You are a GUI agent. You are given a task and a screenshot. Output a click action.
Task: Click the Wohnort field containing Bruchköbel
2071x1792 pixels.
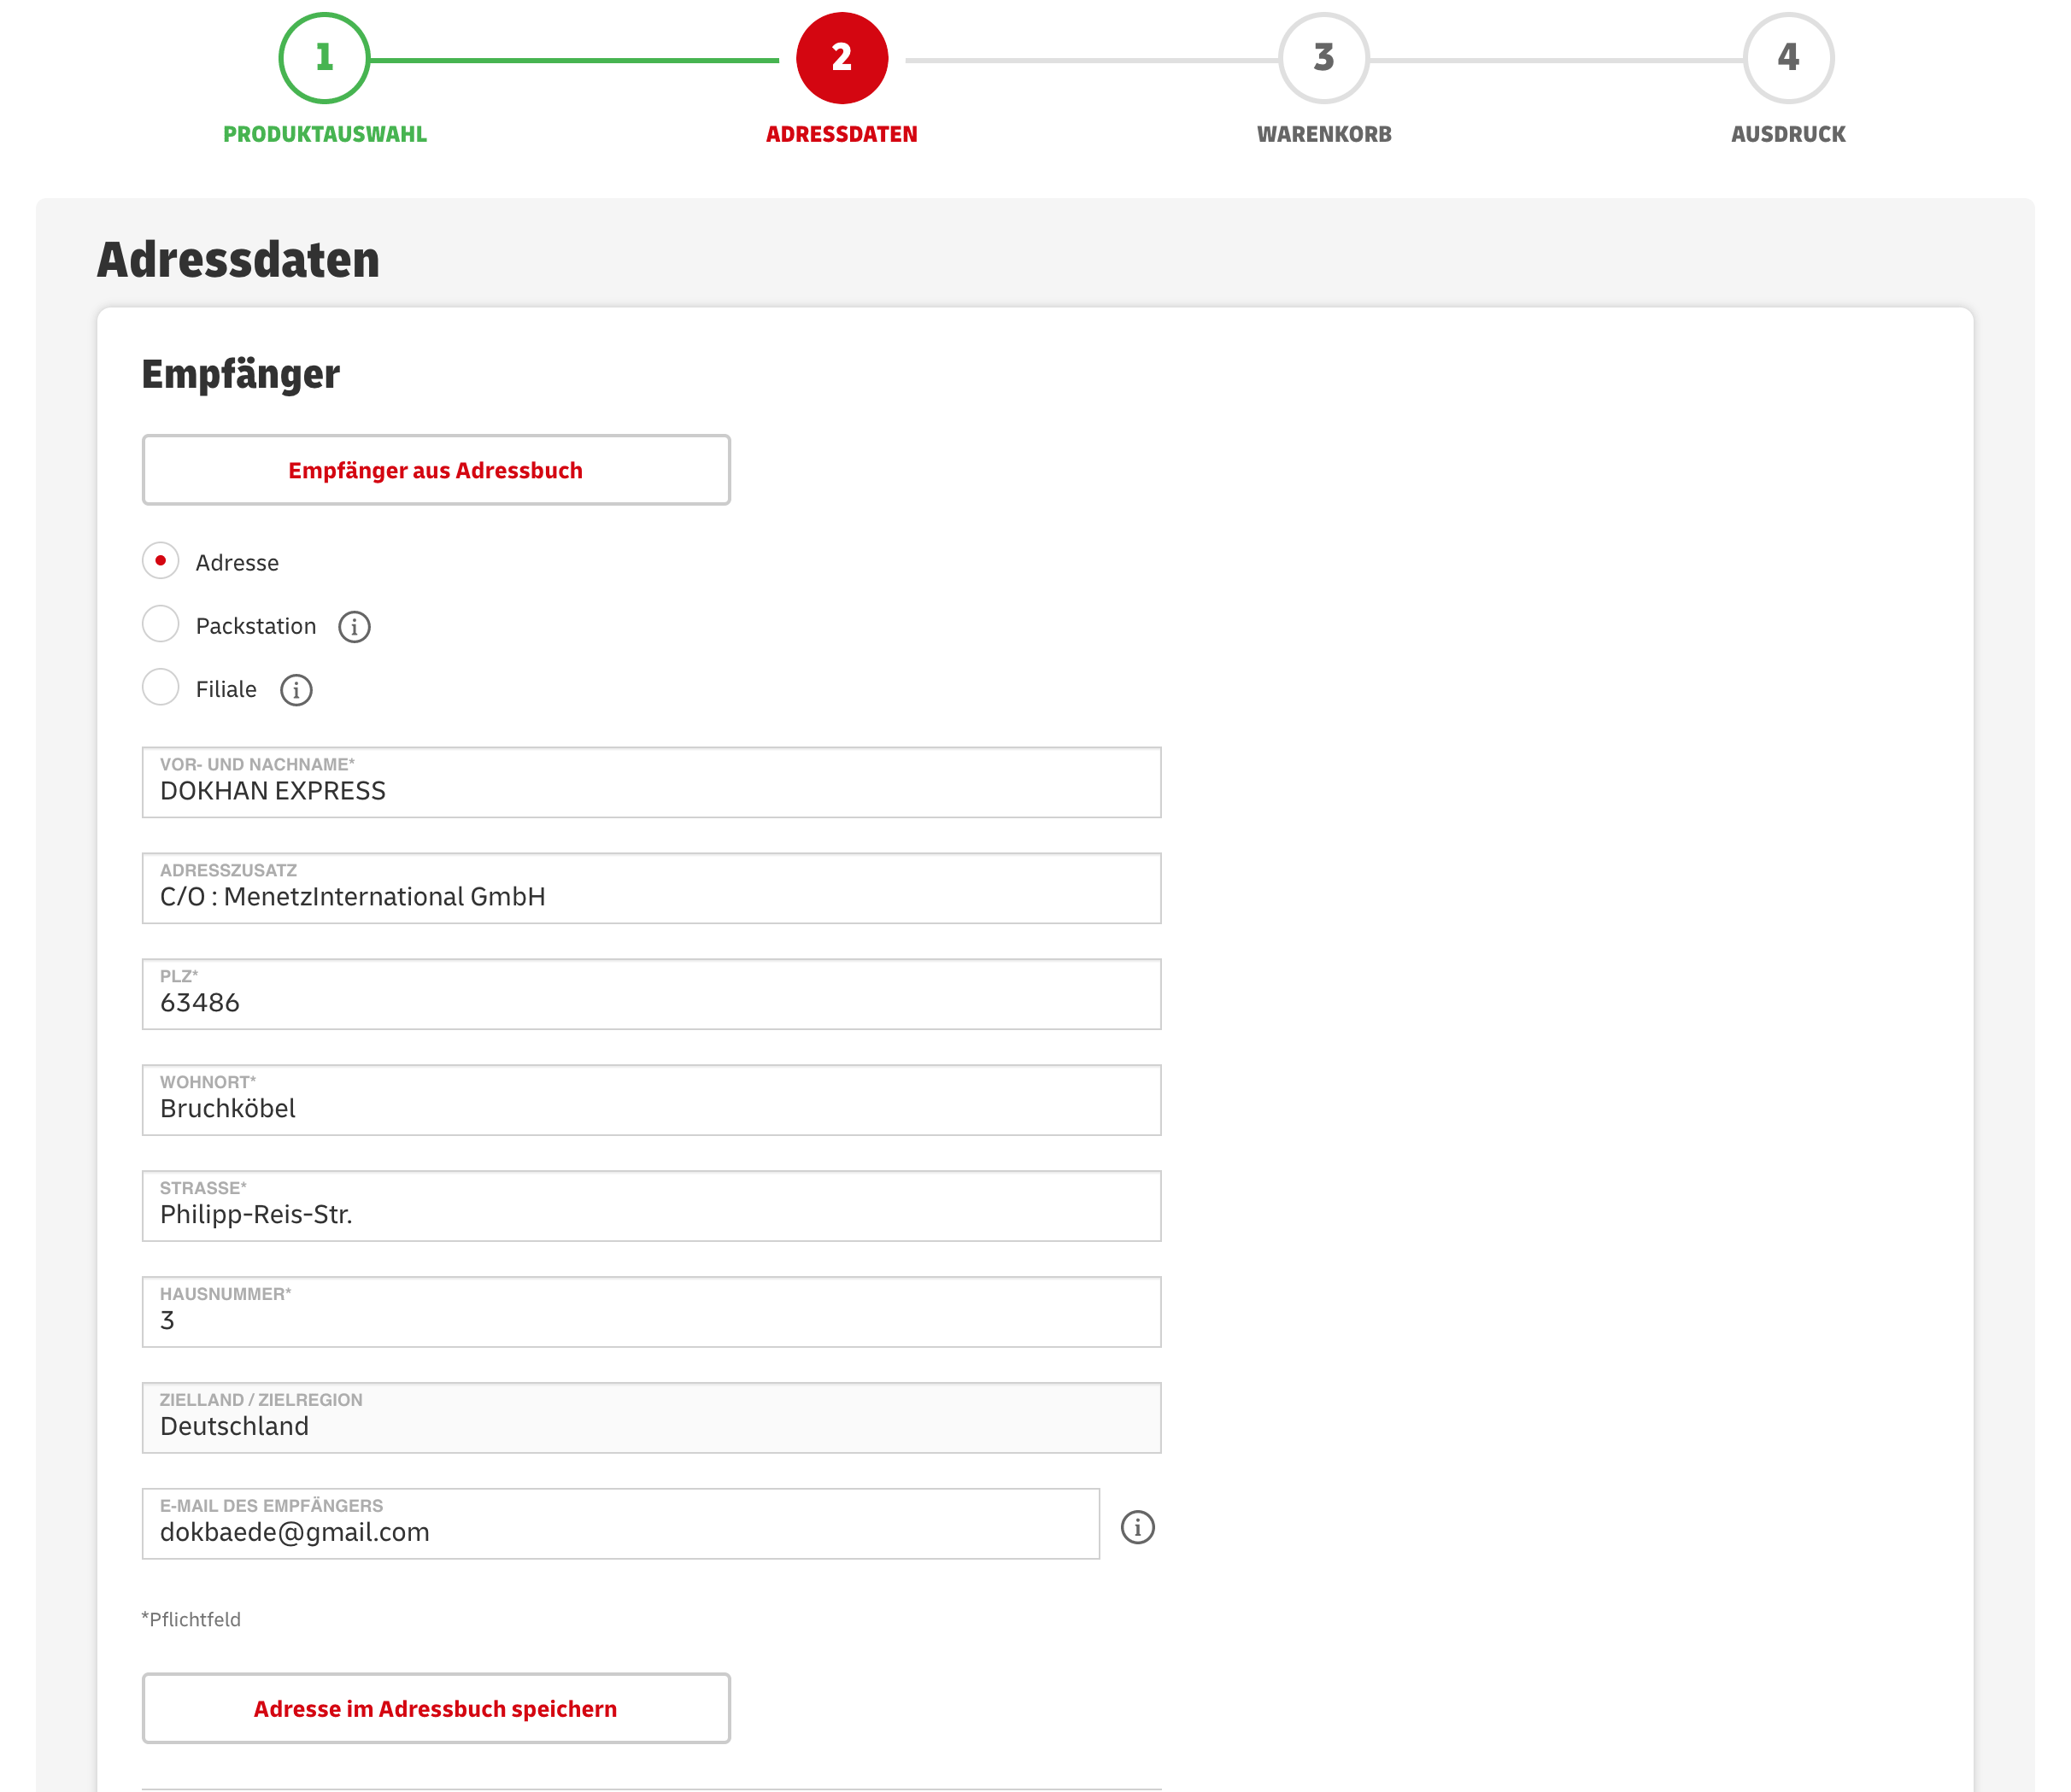pyautogui.click(x=651, y=1101)
